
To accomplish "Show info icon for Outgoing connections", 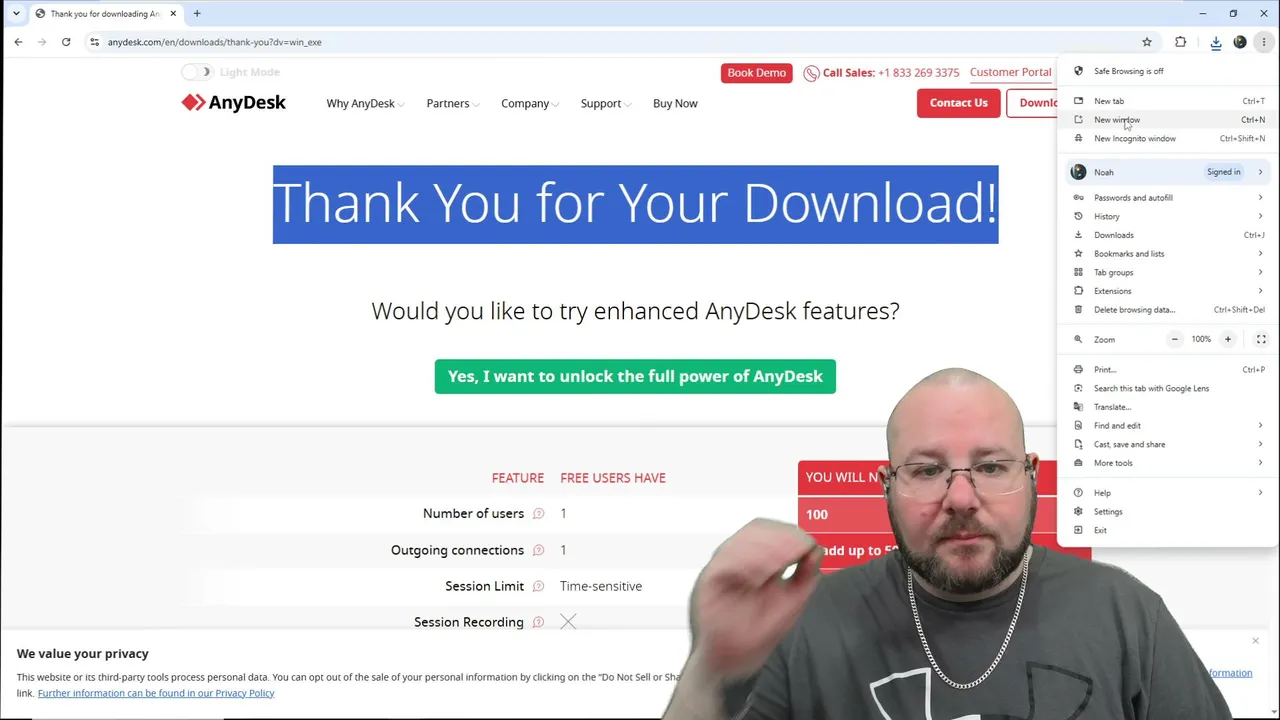I will click(538, 550).
